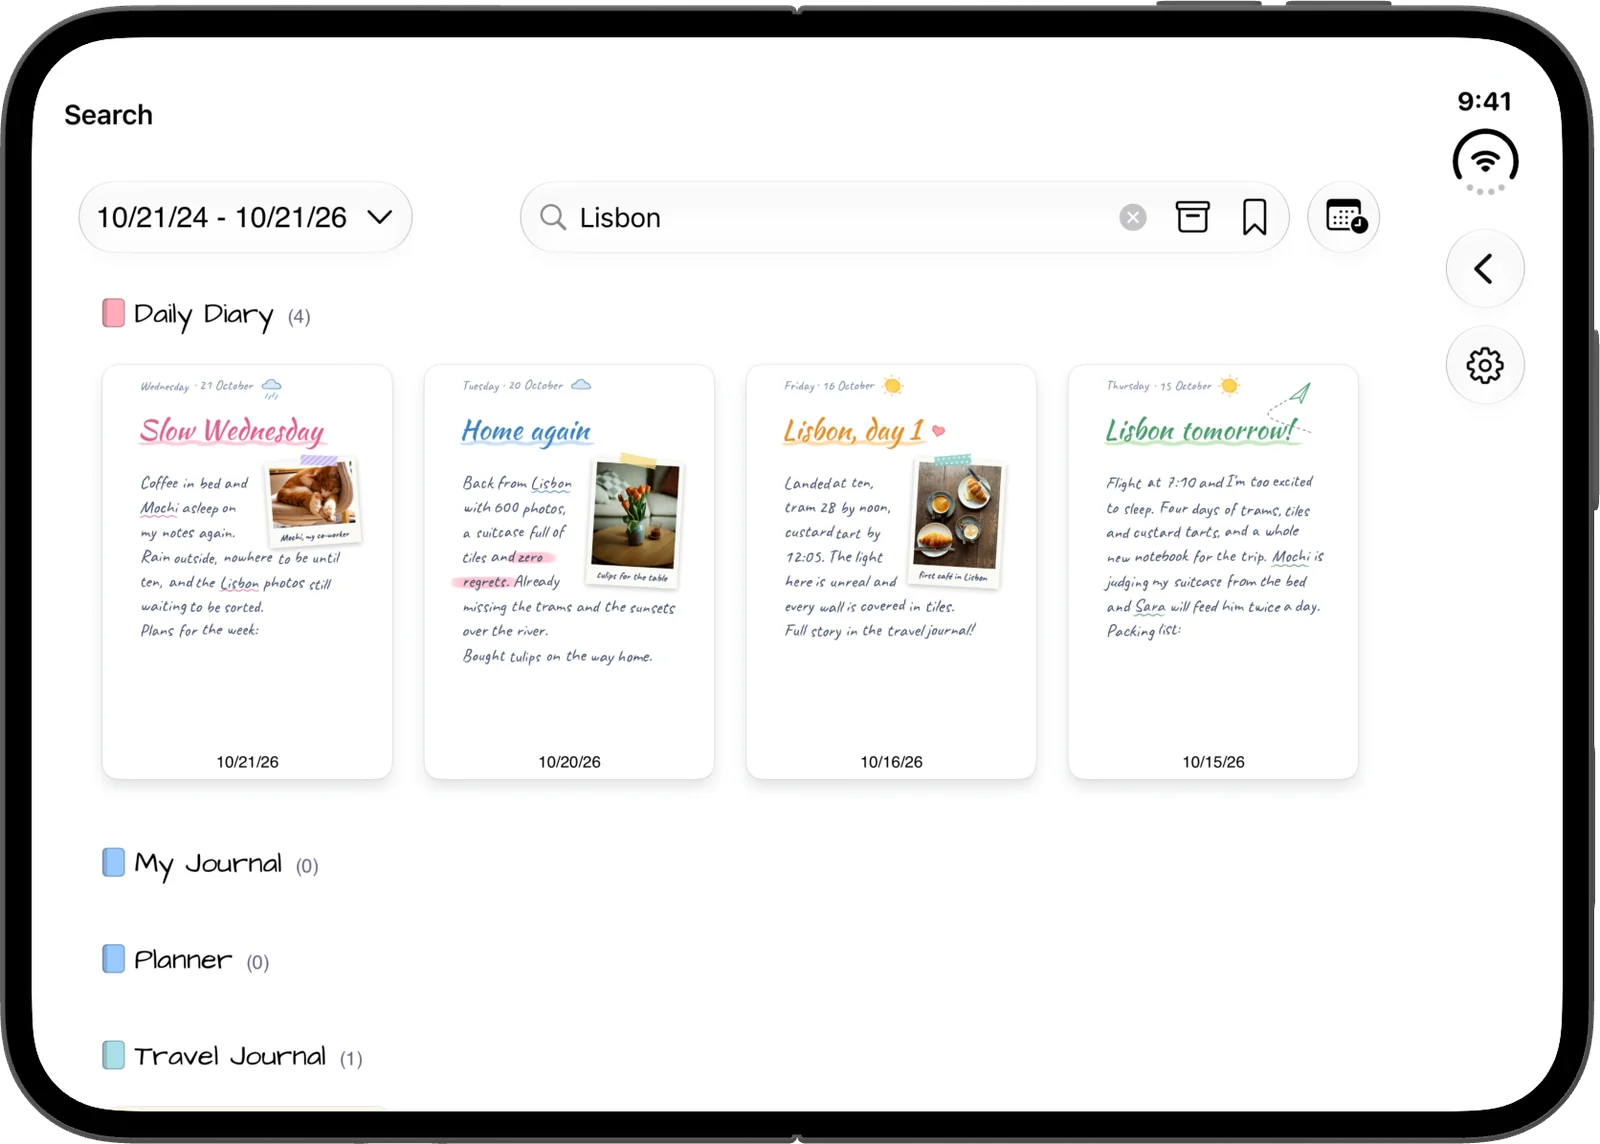The image size is (1600, 1144).
Task: Click the 10/15/26 date label
Action: 1213,762
